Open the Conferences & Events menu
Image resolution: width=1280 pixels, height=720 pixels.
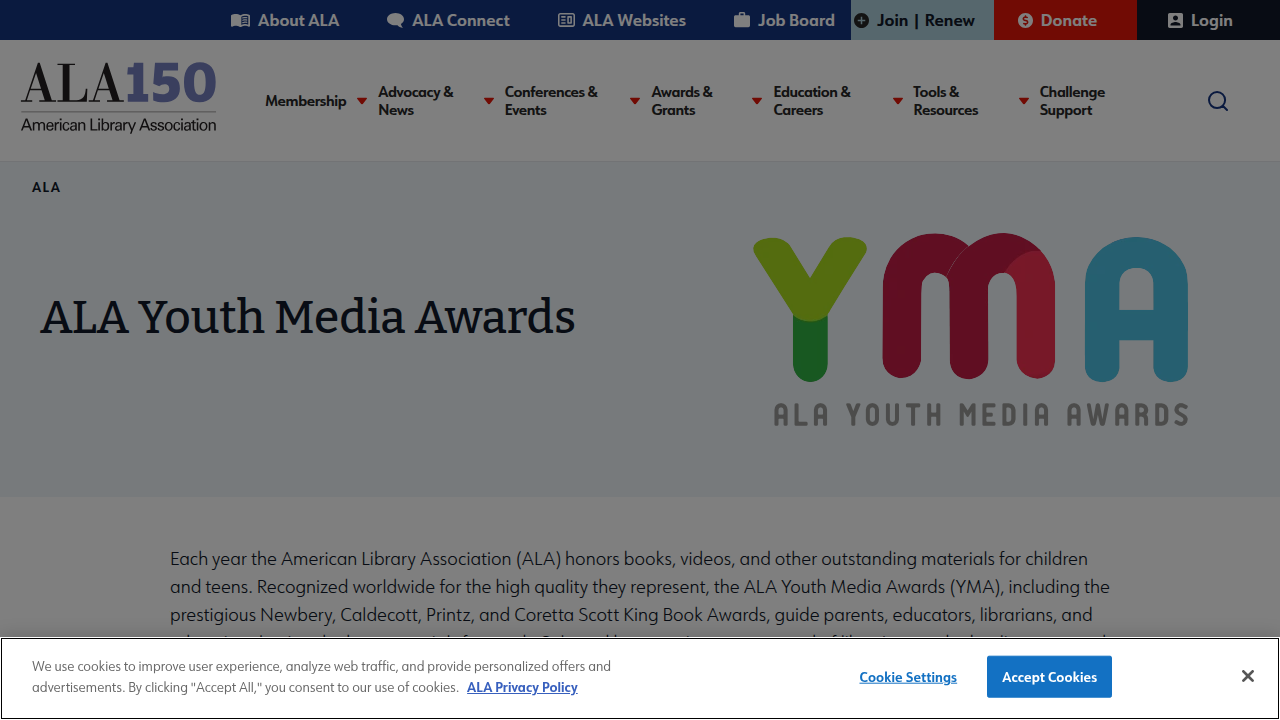[551, 101]
